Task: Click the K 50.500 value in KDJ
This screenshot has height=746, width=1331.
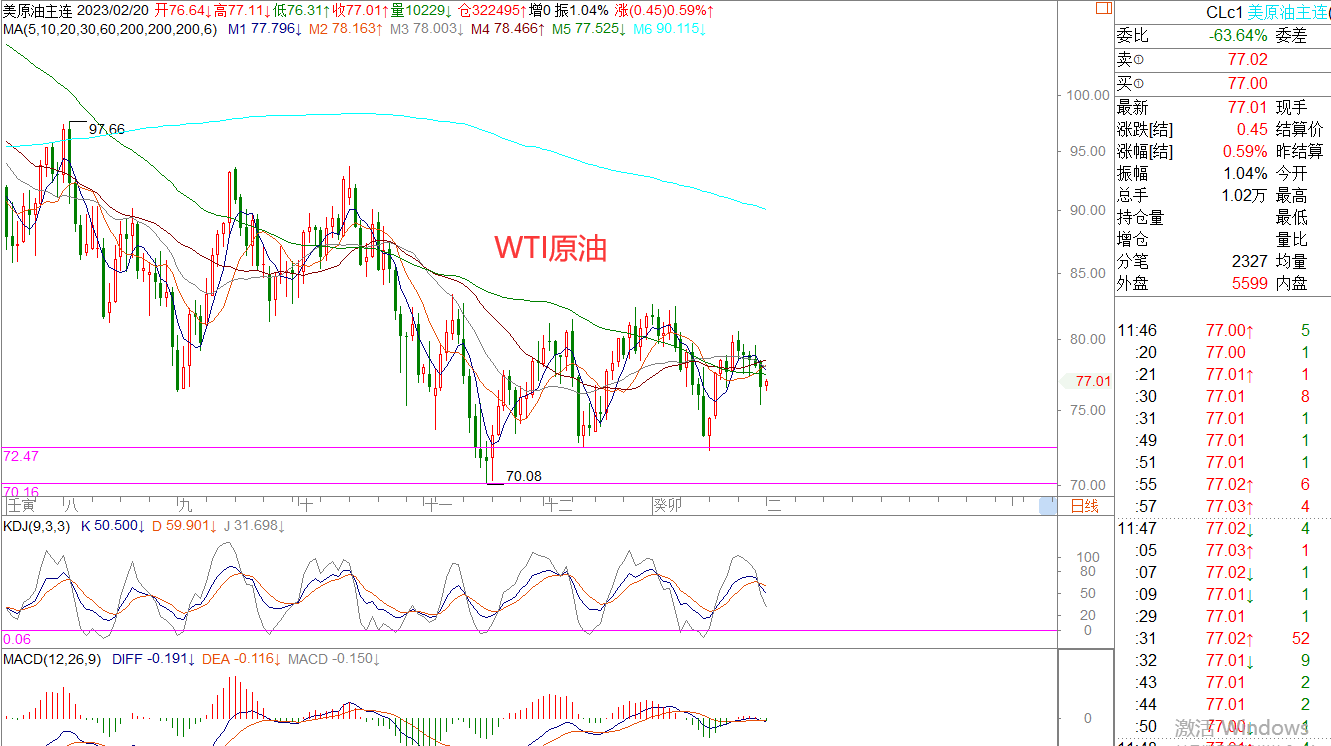Action: click(x=113, y=526)
